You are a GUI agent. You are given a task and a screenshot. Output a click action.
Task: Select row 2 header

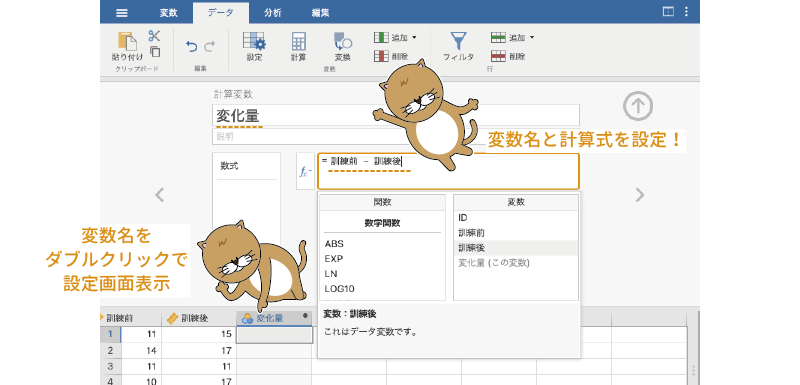click(x=111, y=350)
